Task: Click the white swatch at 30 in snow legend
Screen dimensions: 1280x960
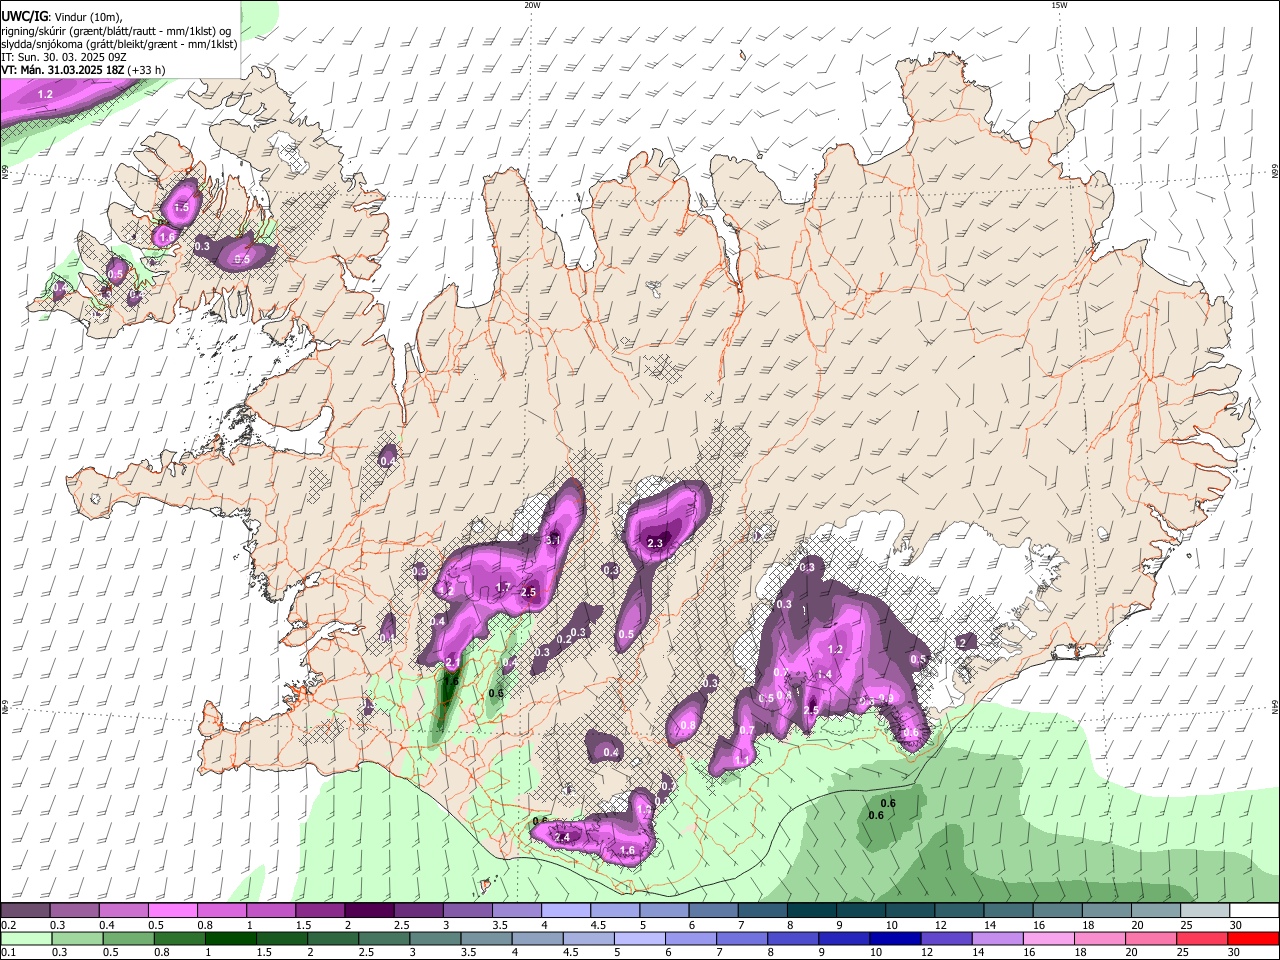Action: 1254,911
